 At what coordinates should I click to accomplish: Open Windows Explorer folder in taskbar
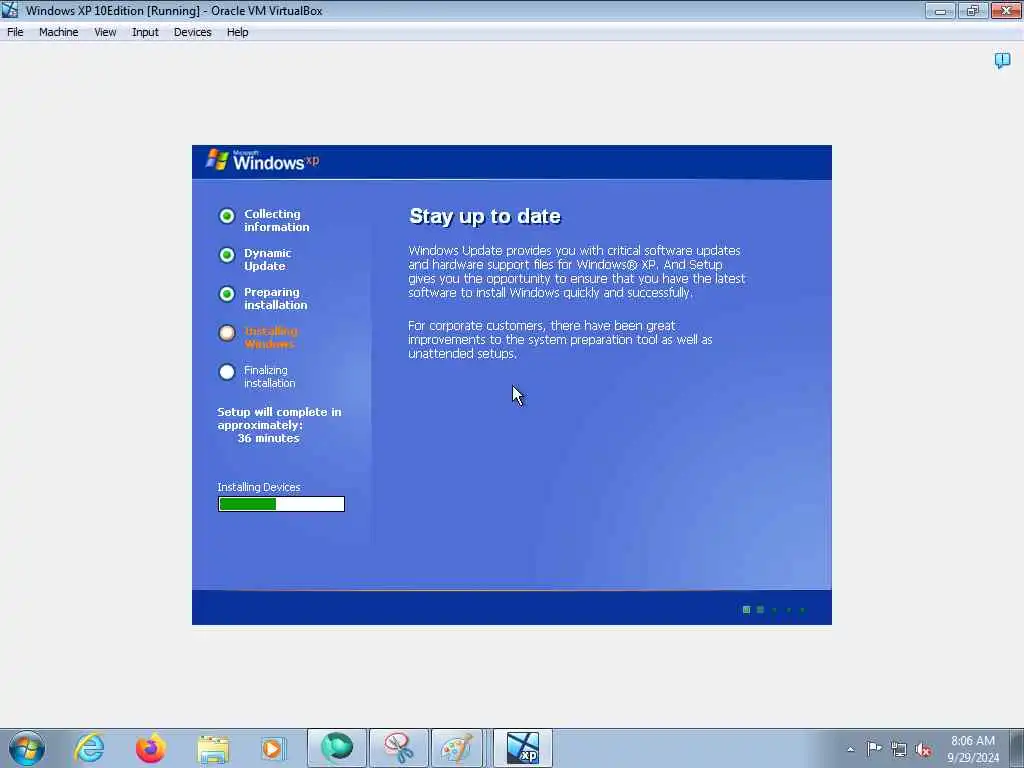tap(213, 748)
